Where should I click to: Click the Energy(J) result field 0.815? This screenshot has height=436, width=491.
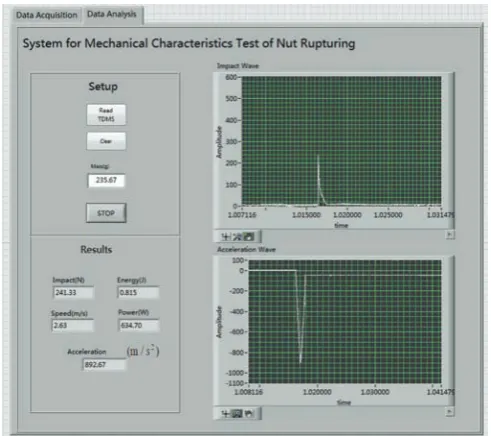[x=139, y=293]
